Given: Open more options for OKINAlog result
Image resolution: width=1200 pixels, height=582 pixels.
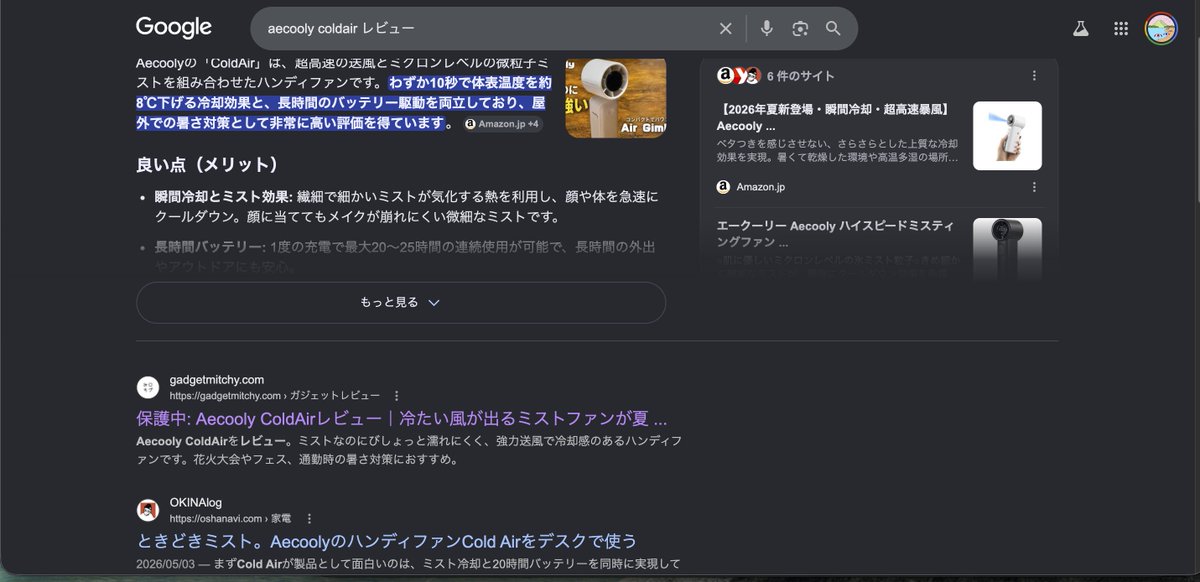Looking at the screenshot, I should 309,519.
